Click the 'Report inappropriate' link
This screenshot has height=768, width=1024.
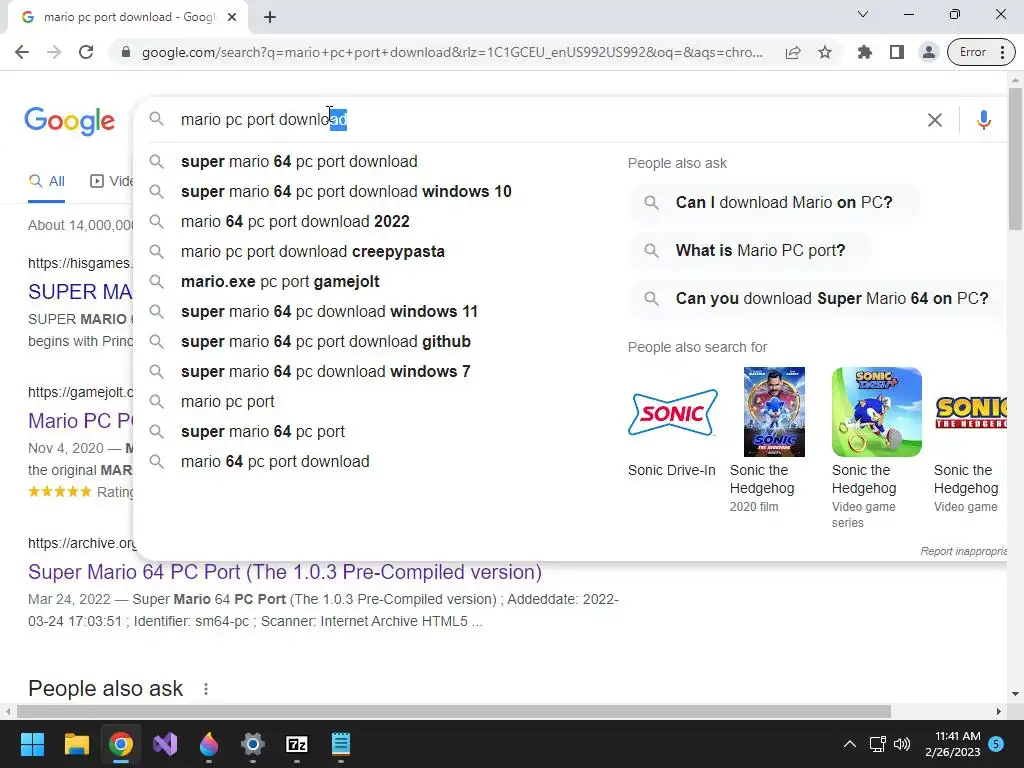pos(963,551)
